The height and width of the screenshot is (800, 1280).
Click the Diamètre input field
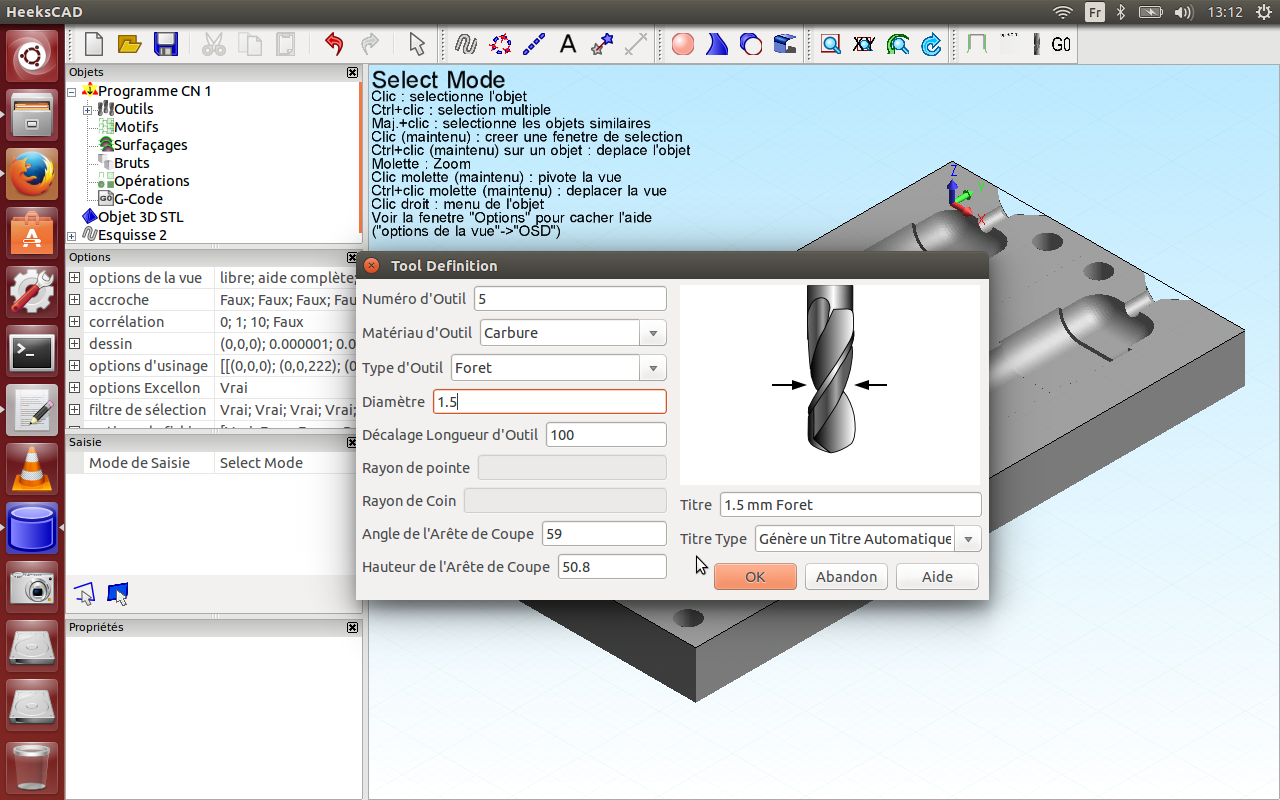549,402
